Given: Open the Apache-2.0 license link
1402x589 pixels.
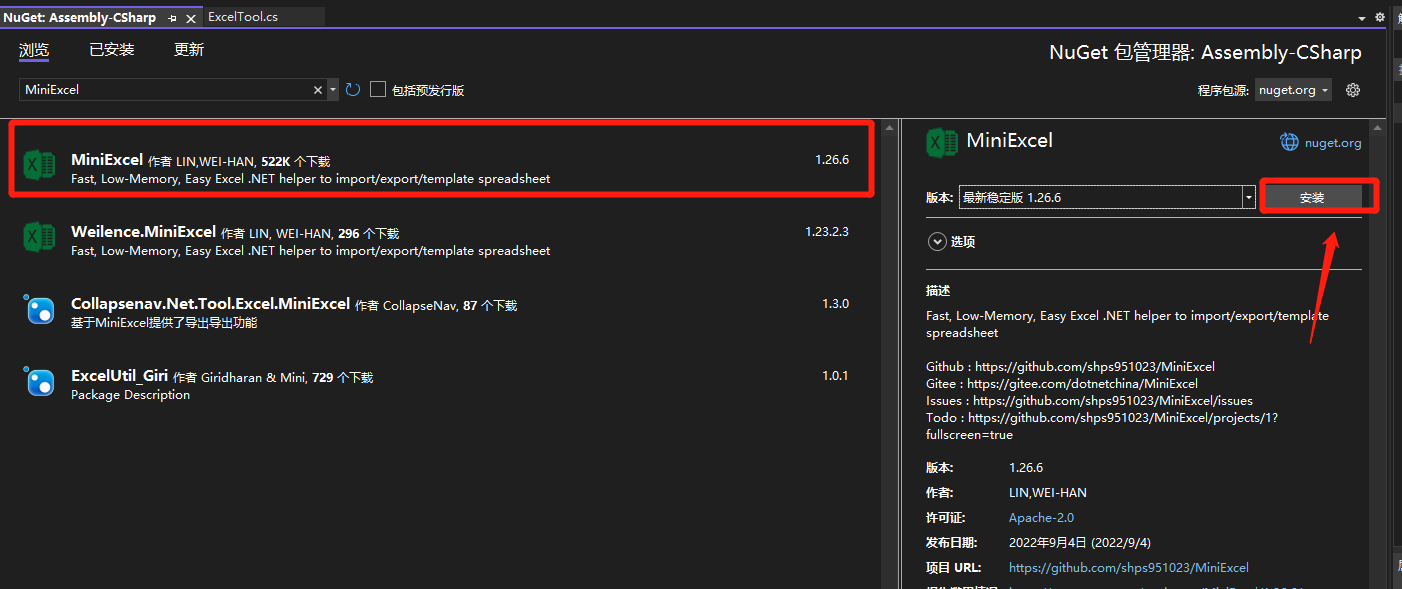Looking at the screenshot, I should 1041,517.
